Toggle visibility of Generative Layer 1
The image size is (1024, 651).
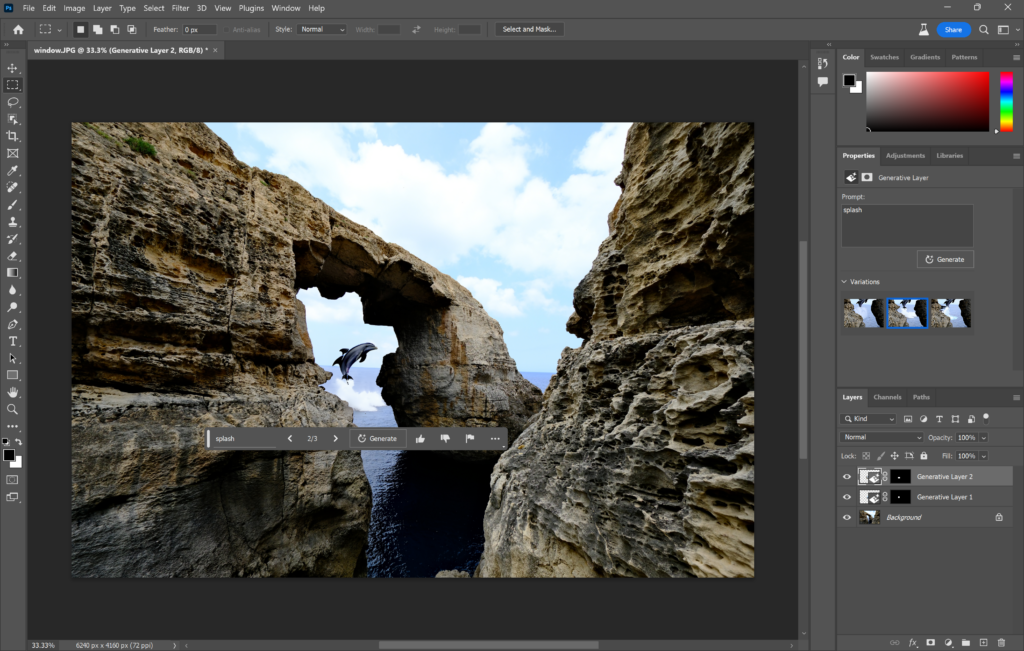pos(846,497)
